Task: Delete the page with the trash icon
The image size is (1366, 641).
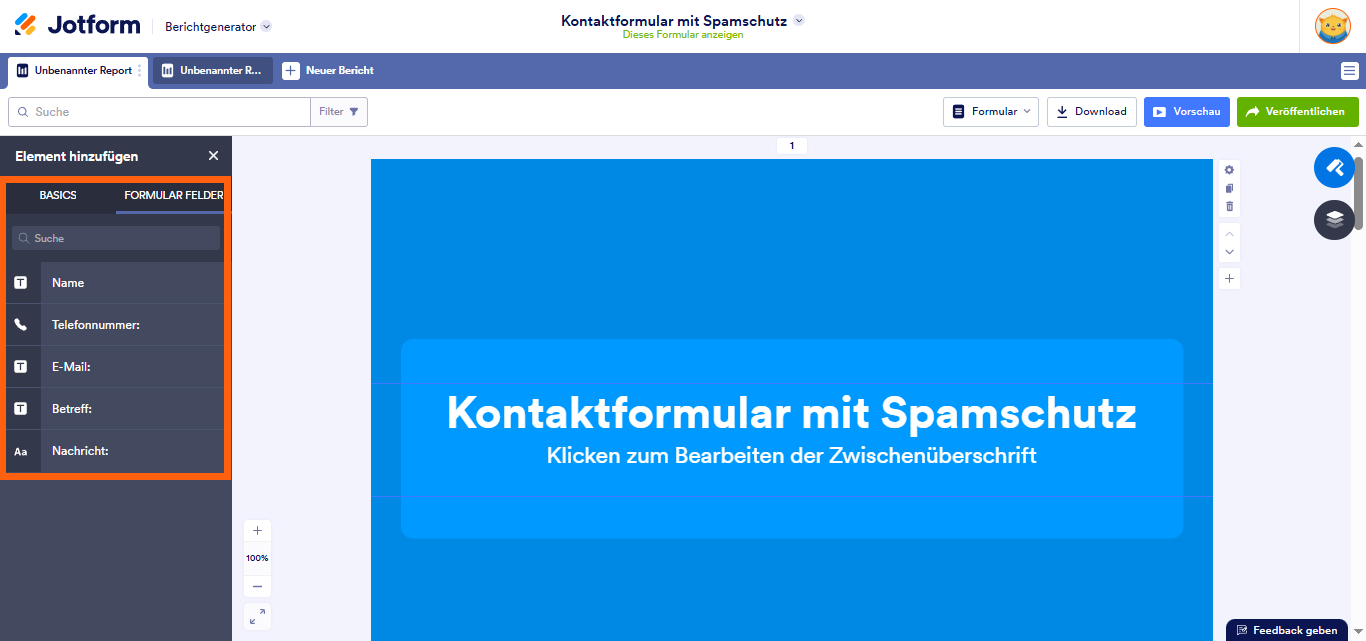Action: click(1229, 206)
